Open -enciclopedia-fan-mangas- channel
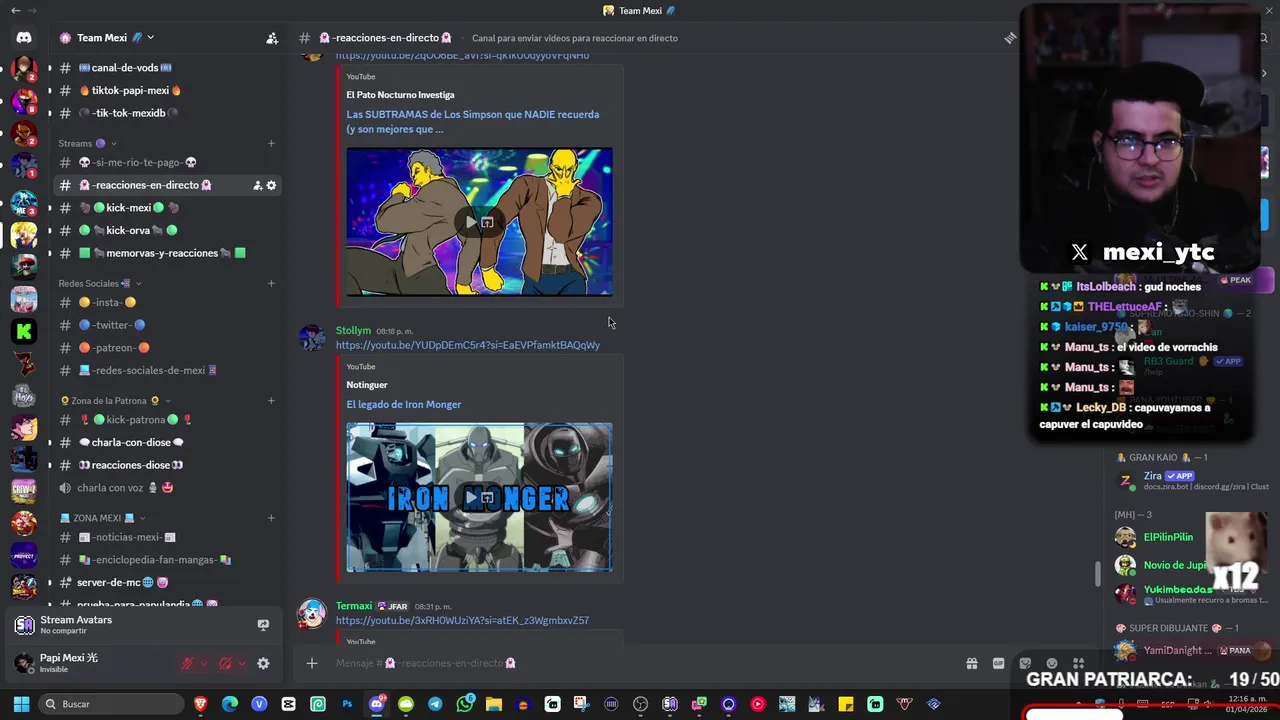This screenshot has width=1280, height=720. coord(155,560)
